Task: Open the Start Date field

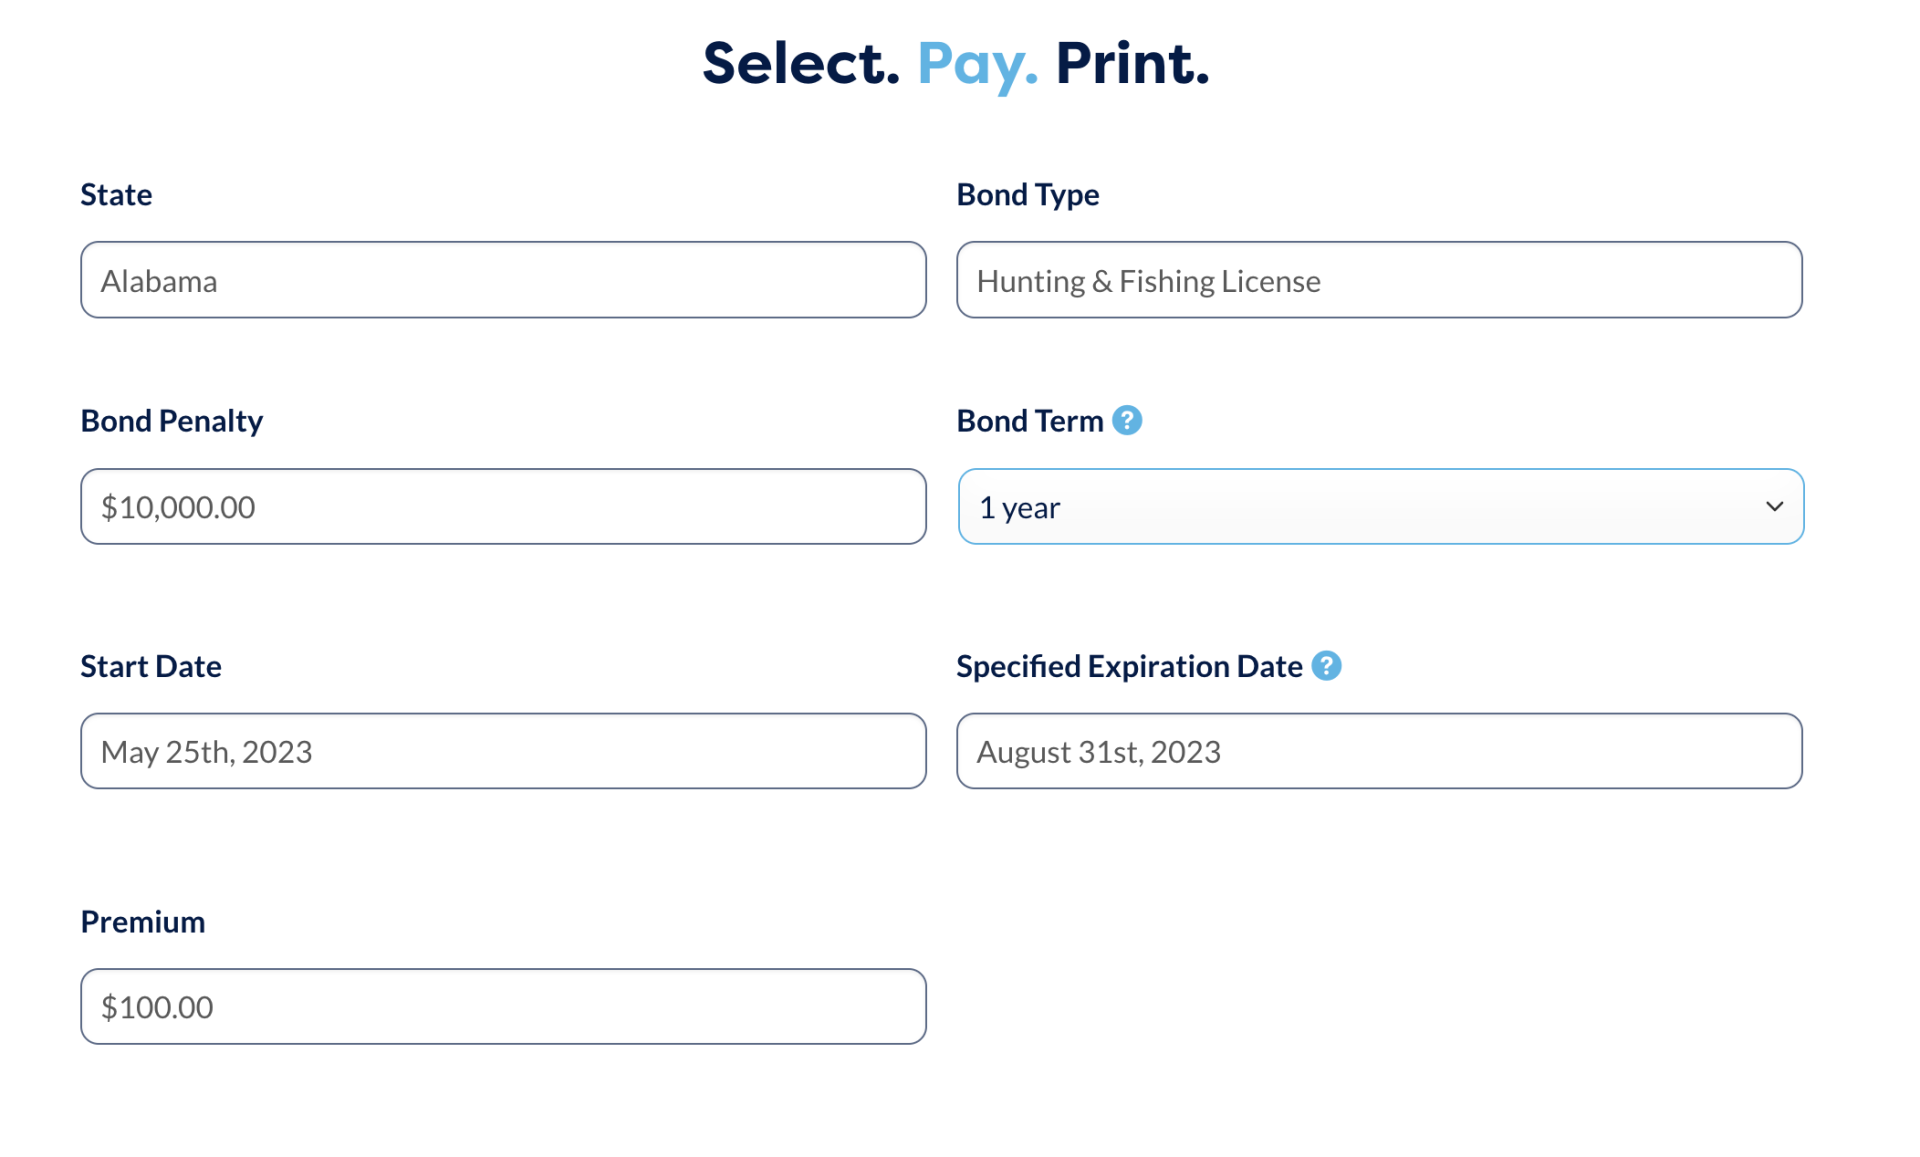Action: tap(503, 751)
